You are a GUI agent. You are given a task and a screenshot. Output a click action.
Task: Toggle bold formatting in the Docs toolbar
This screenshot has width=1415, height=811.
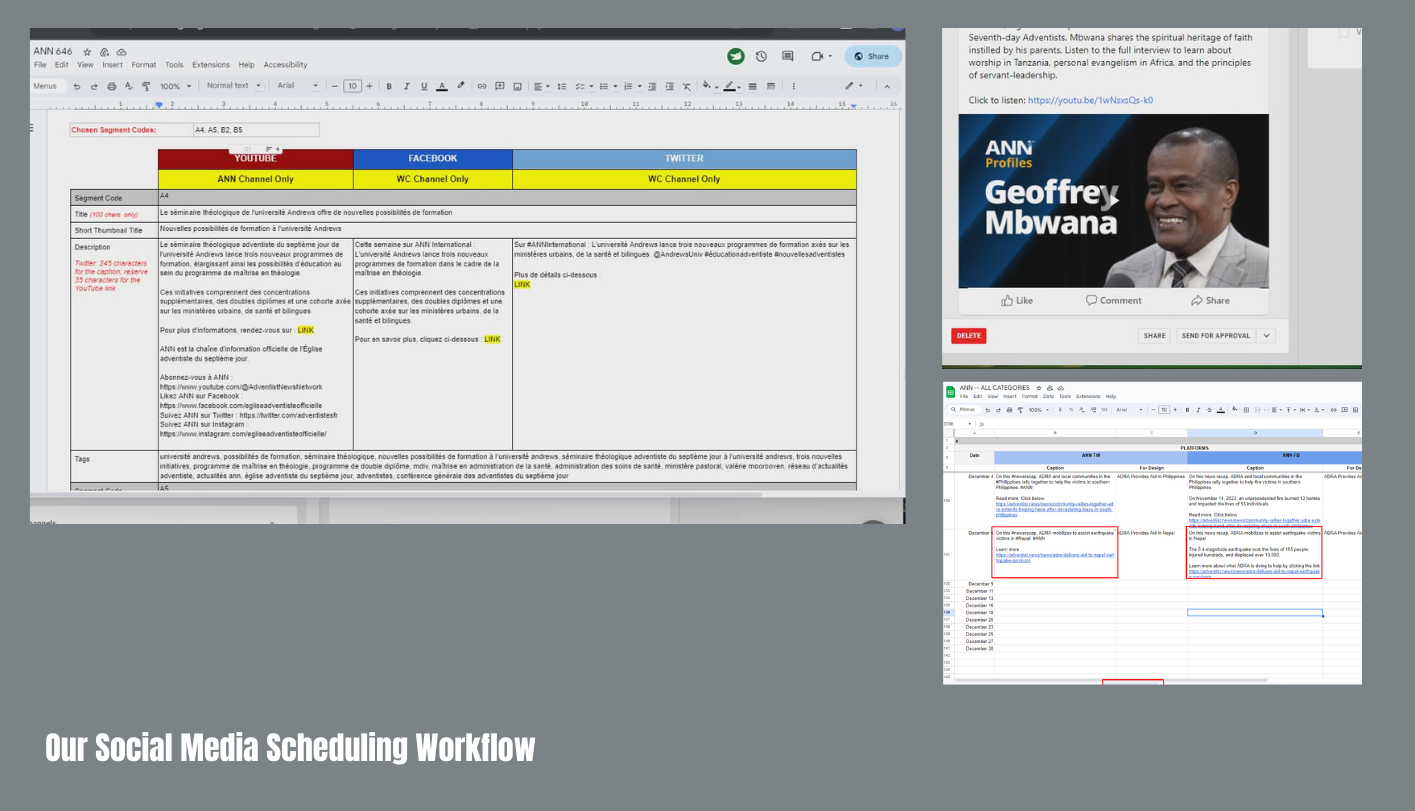(389, 86)
